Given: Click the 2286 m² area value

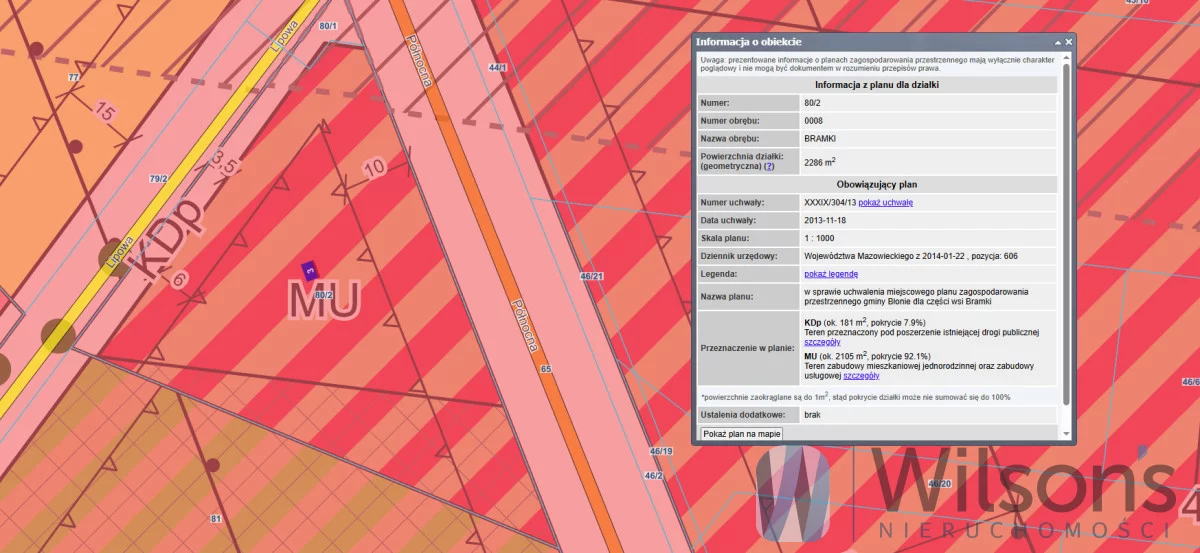Looking at the screenshot, I should [x=820, y=160].
